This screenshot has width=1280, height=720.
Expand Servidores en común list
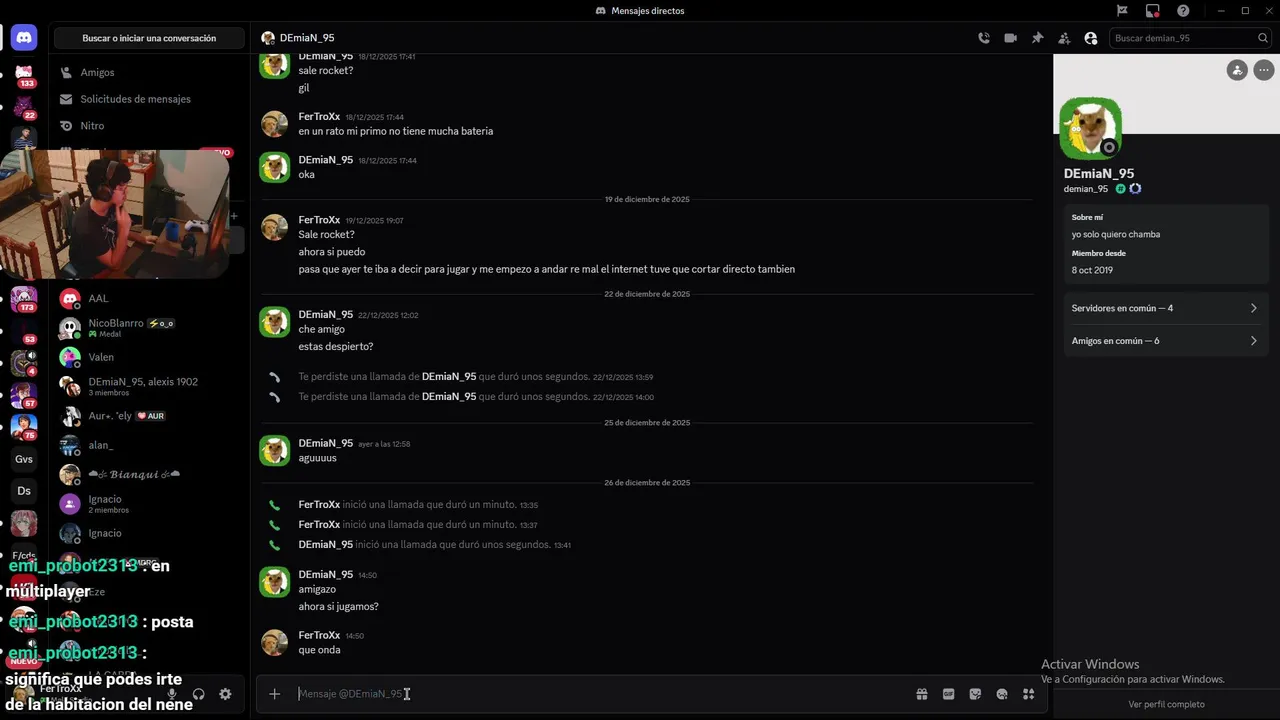(1164, 308)
